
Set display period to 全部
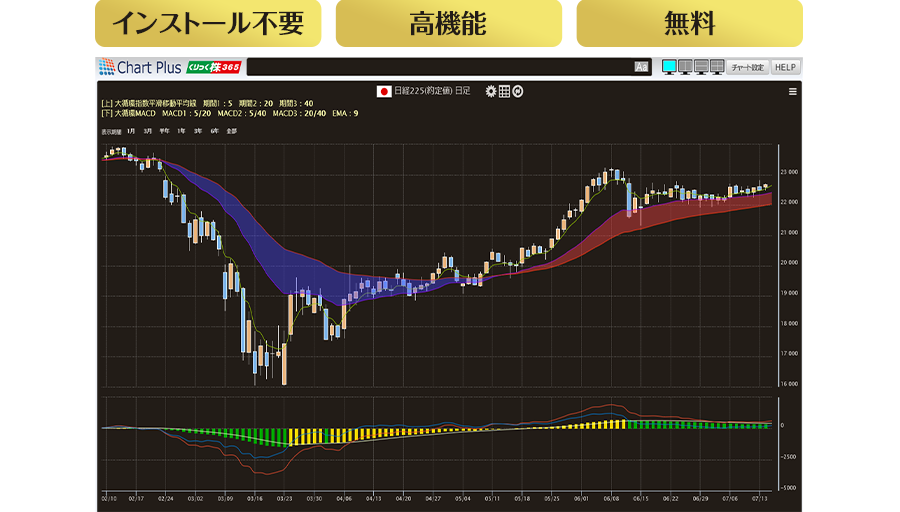[x=231, y=131]
